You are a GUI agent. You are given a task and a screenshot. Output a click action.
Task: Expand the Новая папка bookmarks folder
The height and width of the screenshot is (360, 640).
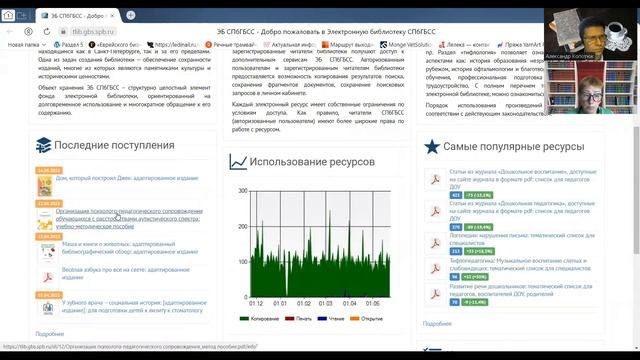click(27, 44)
